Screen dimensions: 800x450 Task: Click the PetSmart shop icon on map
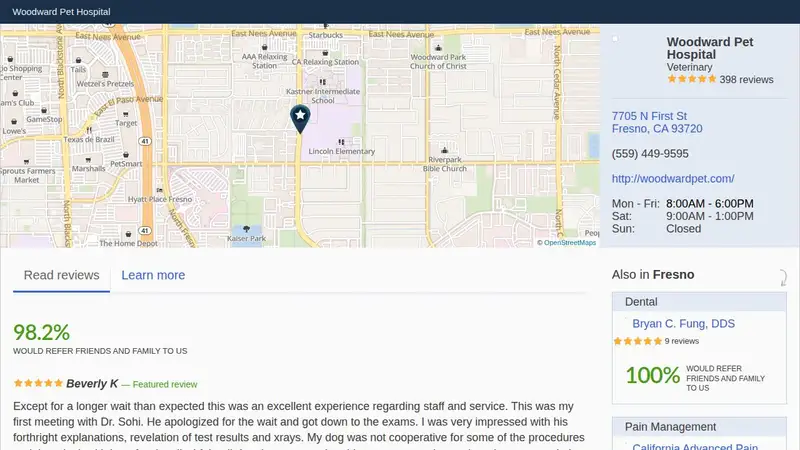tap(126, 155)
